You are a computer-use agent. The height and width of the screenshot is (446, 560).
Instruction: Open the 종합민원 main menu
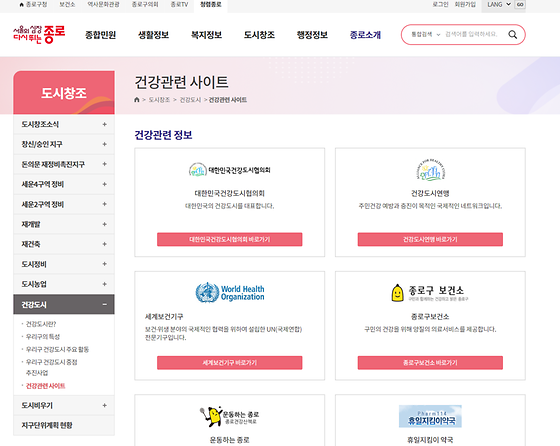pyautogui.click(x=100, y=35)
